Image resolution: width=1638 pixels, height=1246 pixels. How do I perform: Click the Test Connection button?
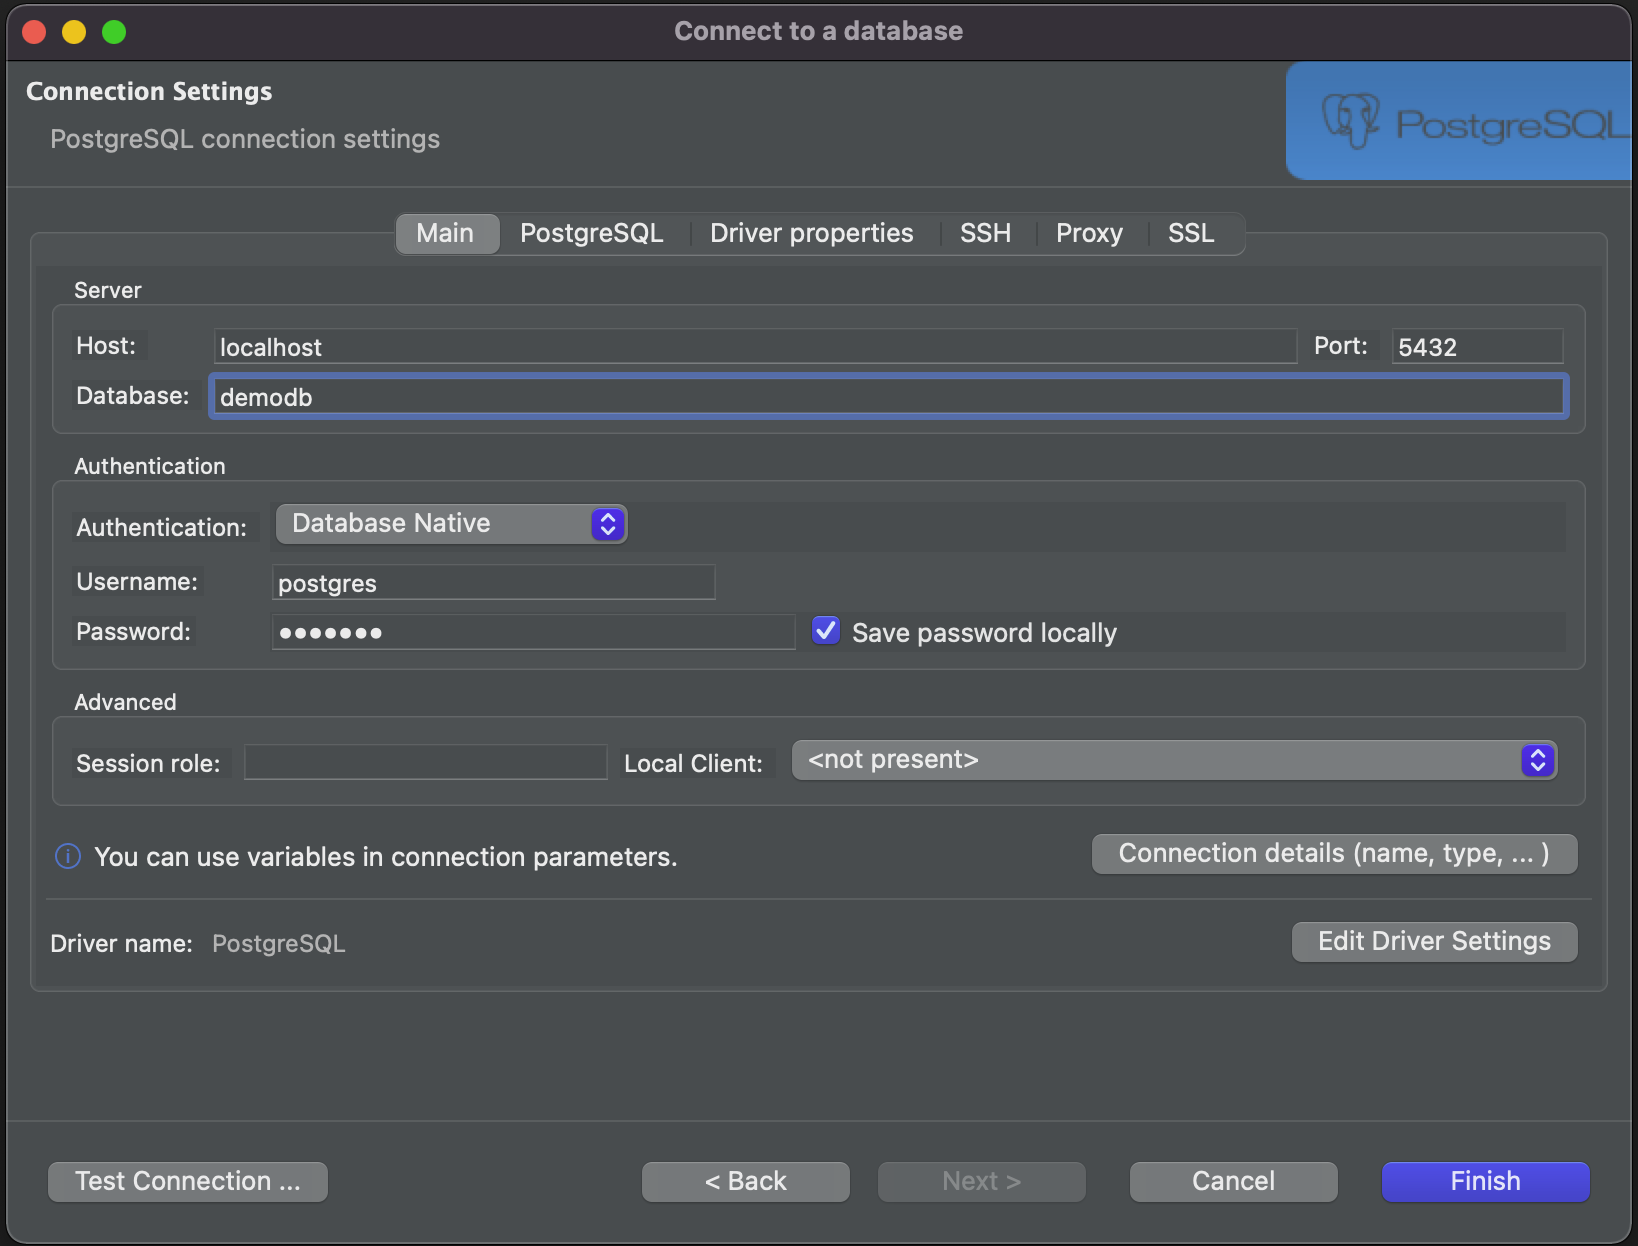tap(188, 1182)
